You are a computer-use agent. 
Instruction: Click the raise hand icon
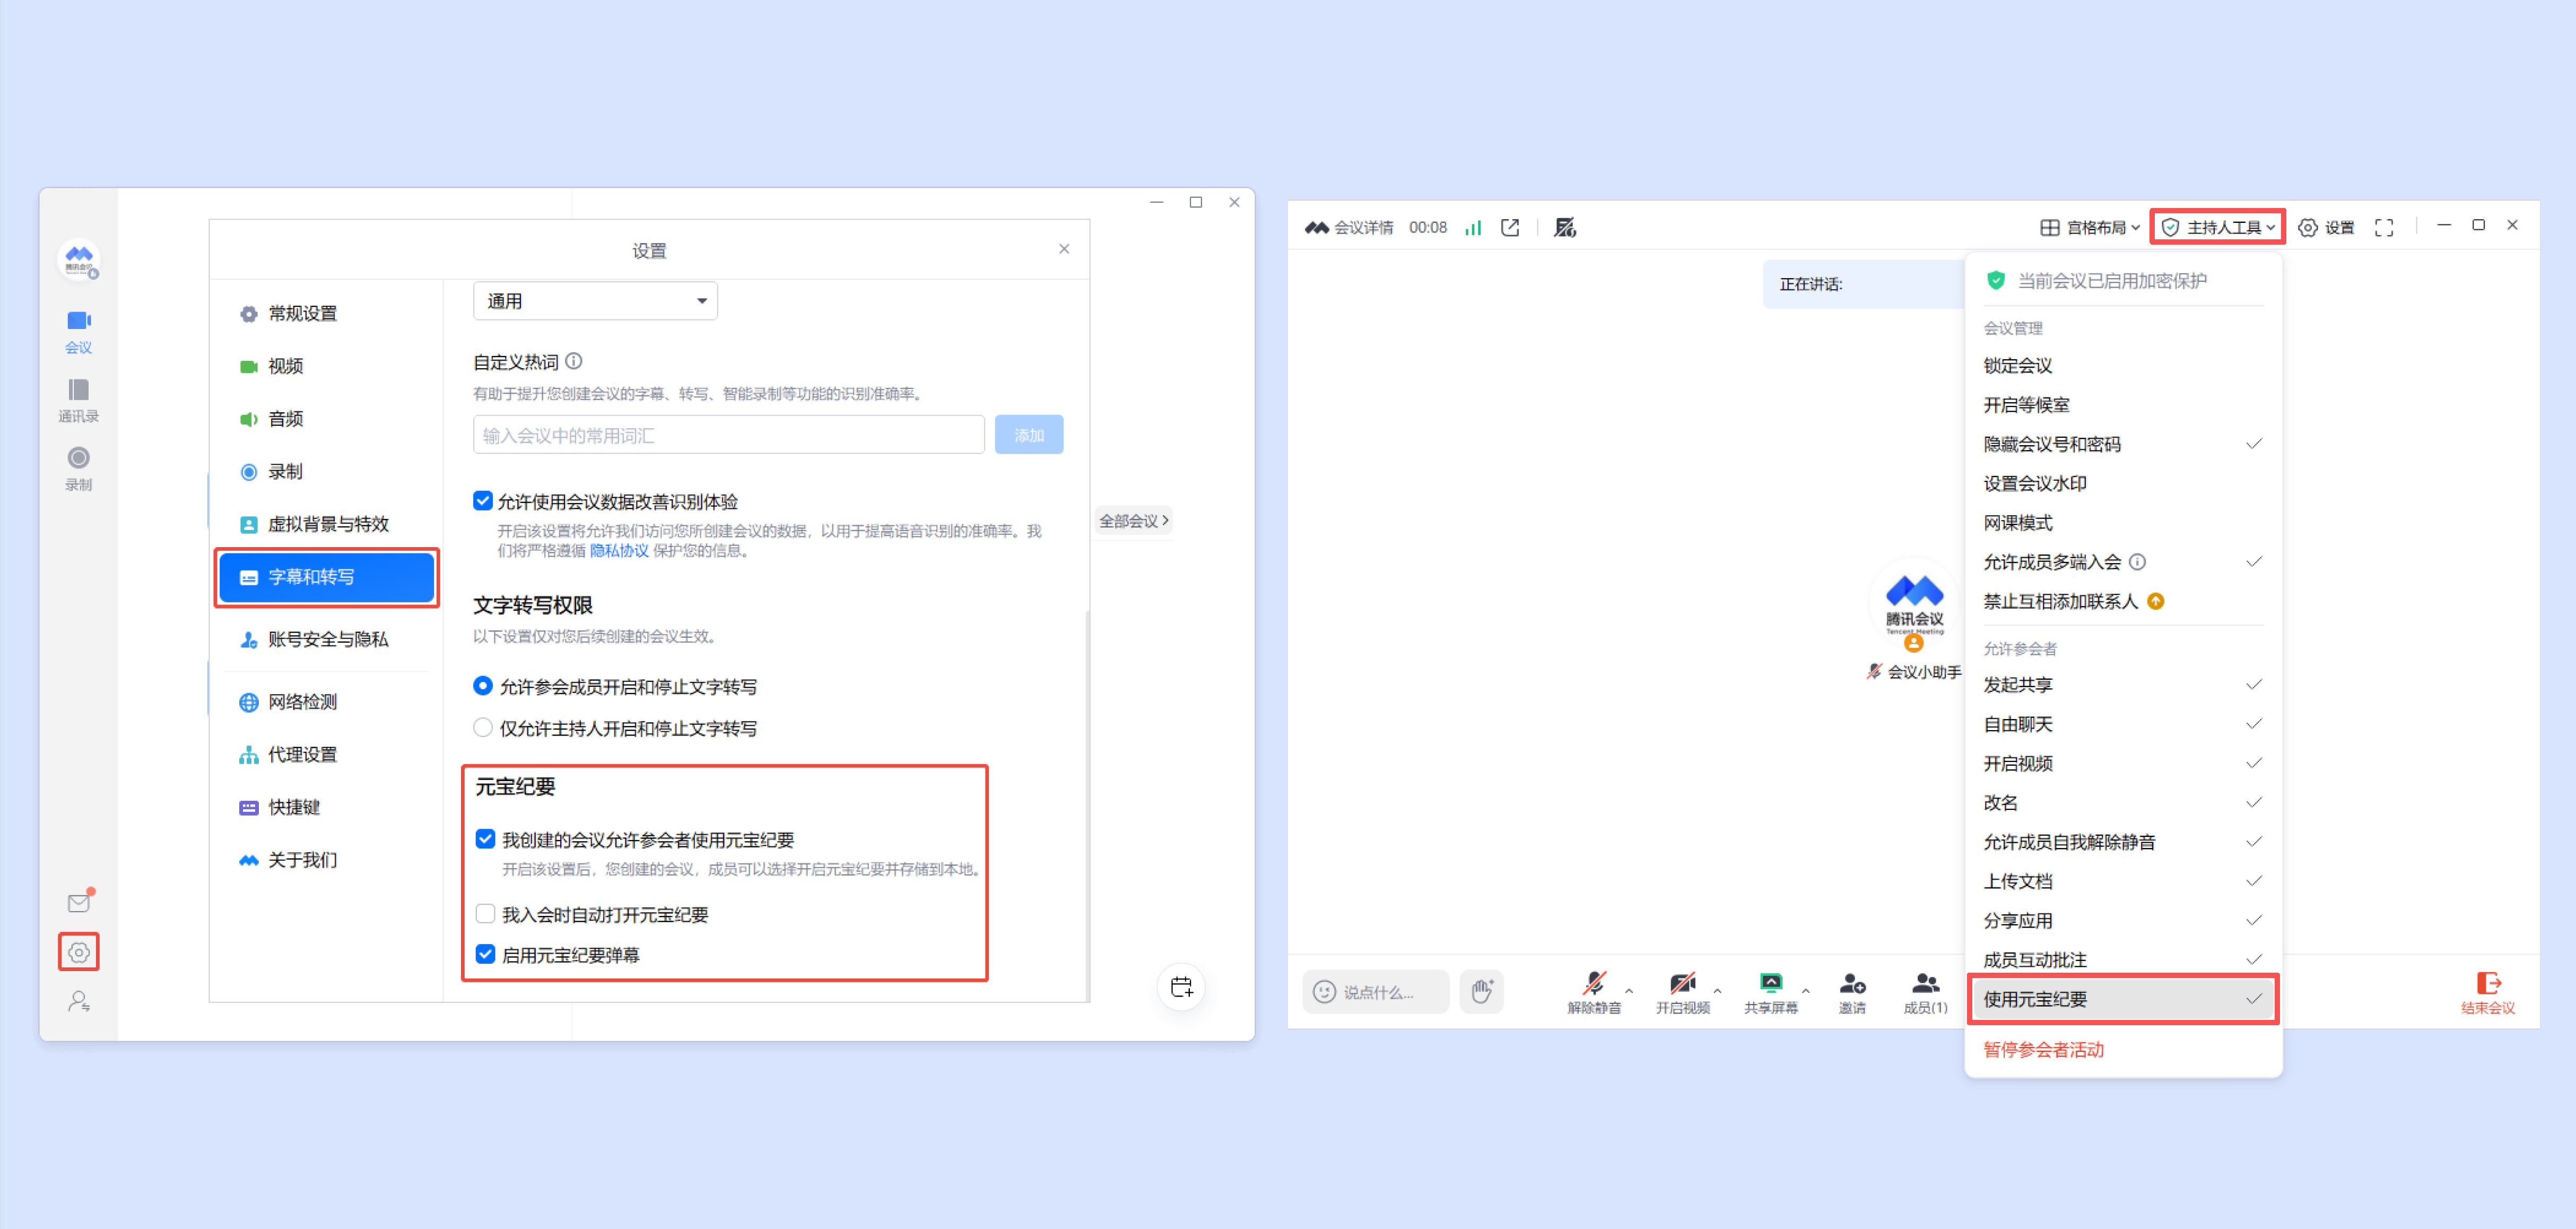[1481, 991]
